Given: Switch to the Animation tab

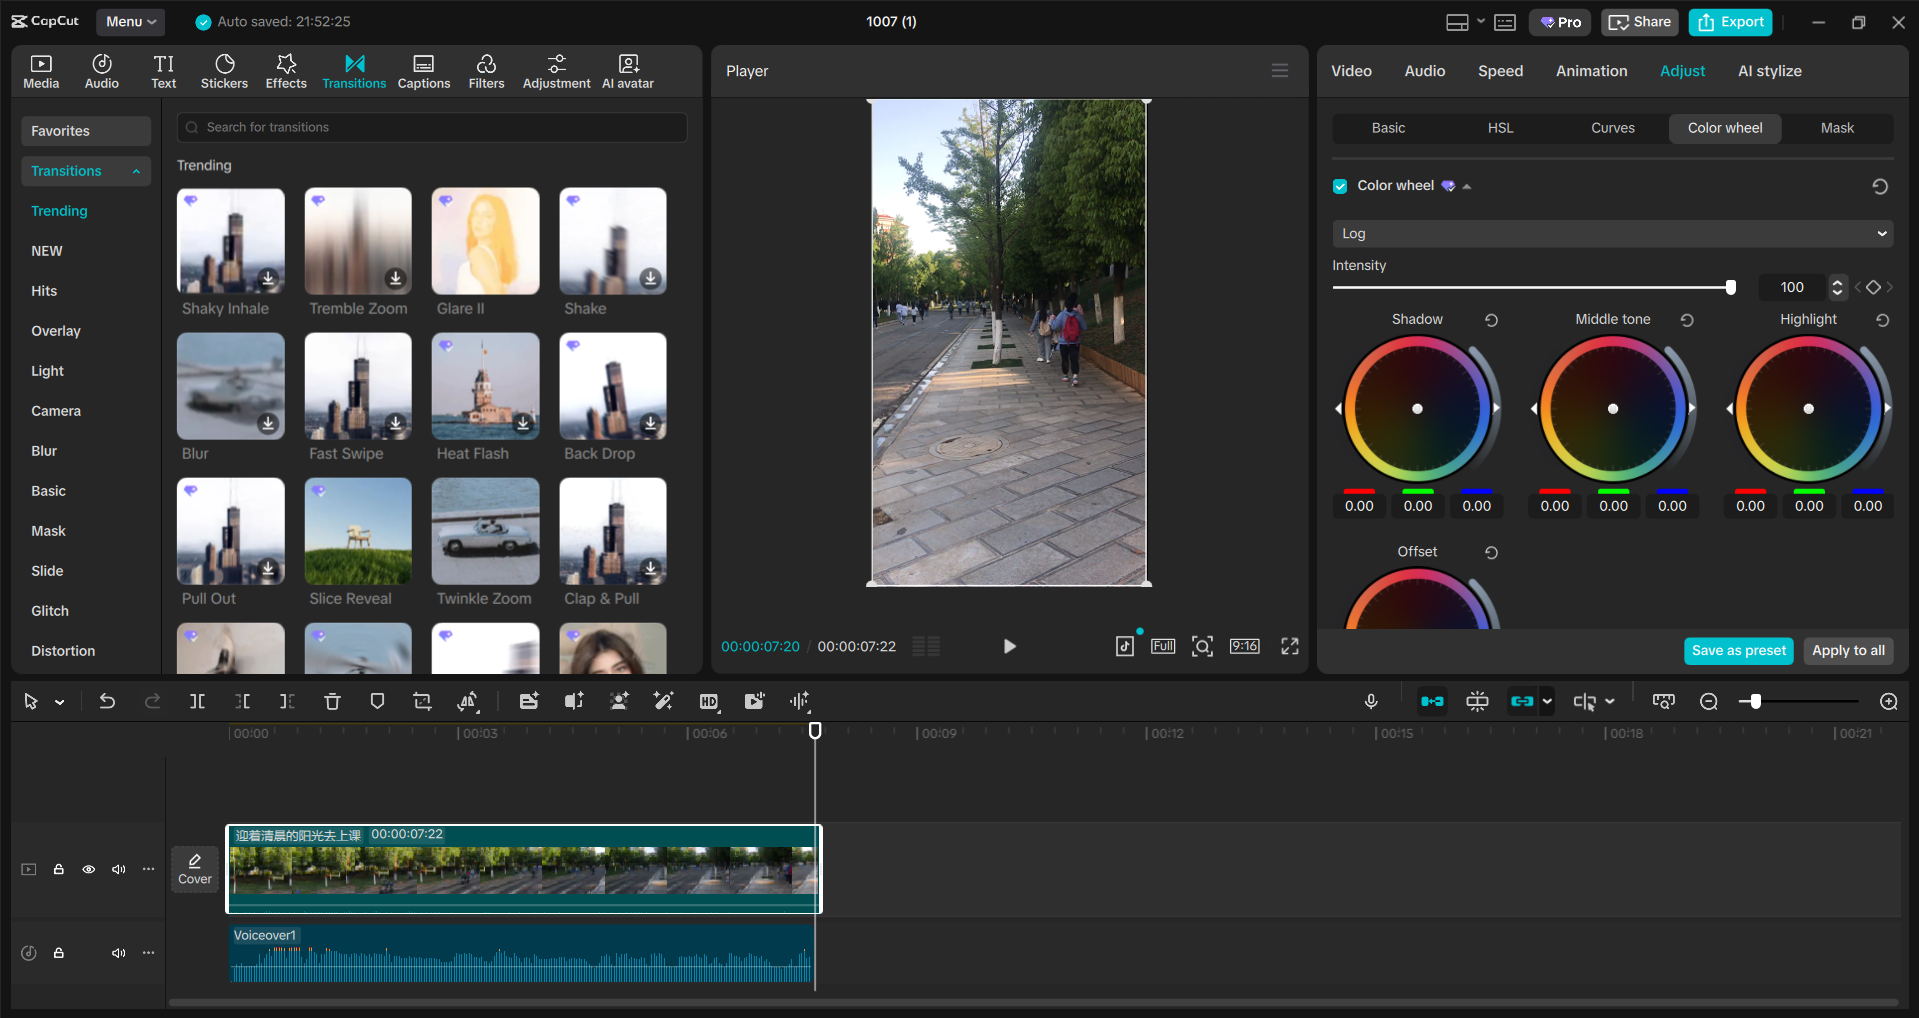Looking at the screenshot, I should (x=1591, y=70).
